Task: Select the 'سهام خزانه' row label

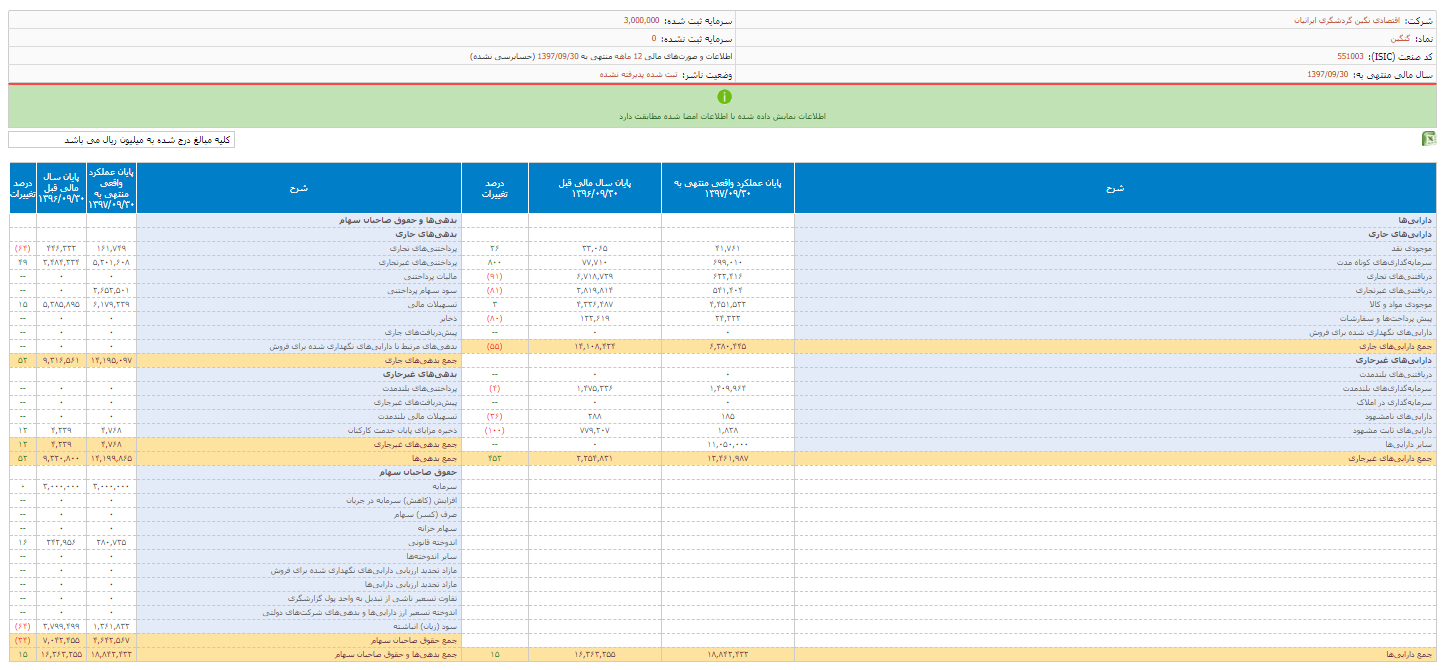Action: click(x=439, y=527)
